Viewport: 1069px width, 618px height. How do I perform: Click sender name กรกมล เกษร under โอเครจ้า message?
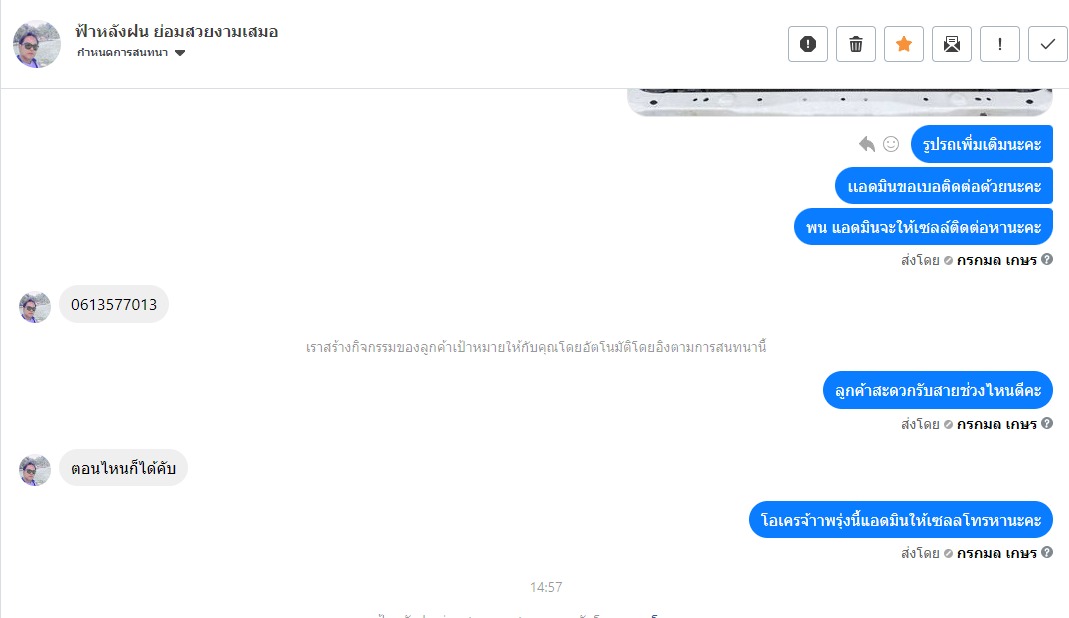coord(996,553)
